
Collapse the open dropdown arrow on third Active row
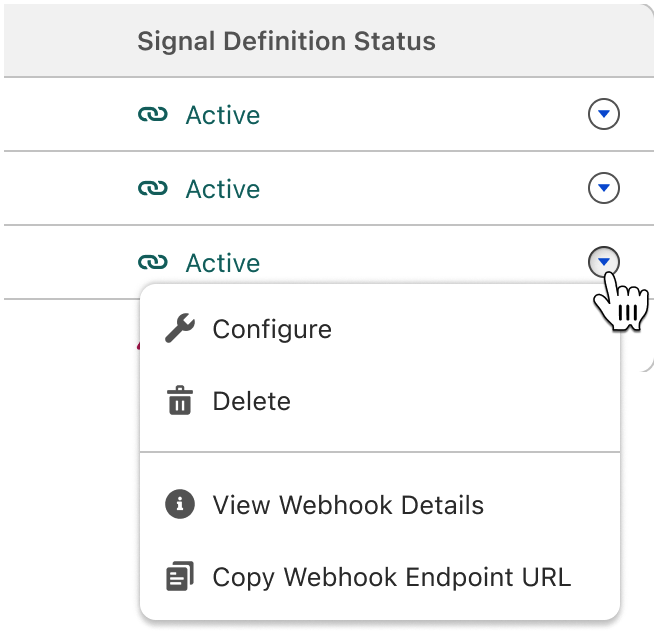click(x=604, y=262)
